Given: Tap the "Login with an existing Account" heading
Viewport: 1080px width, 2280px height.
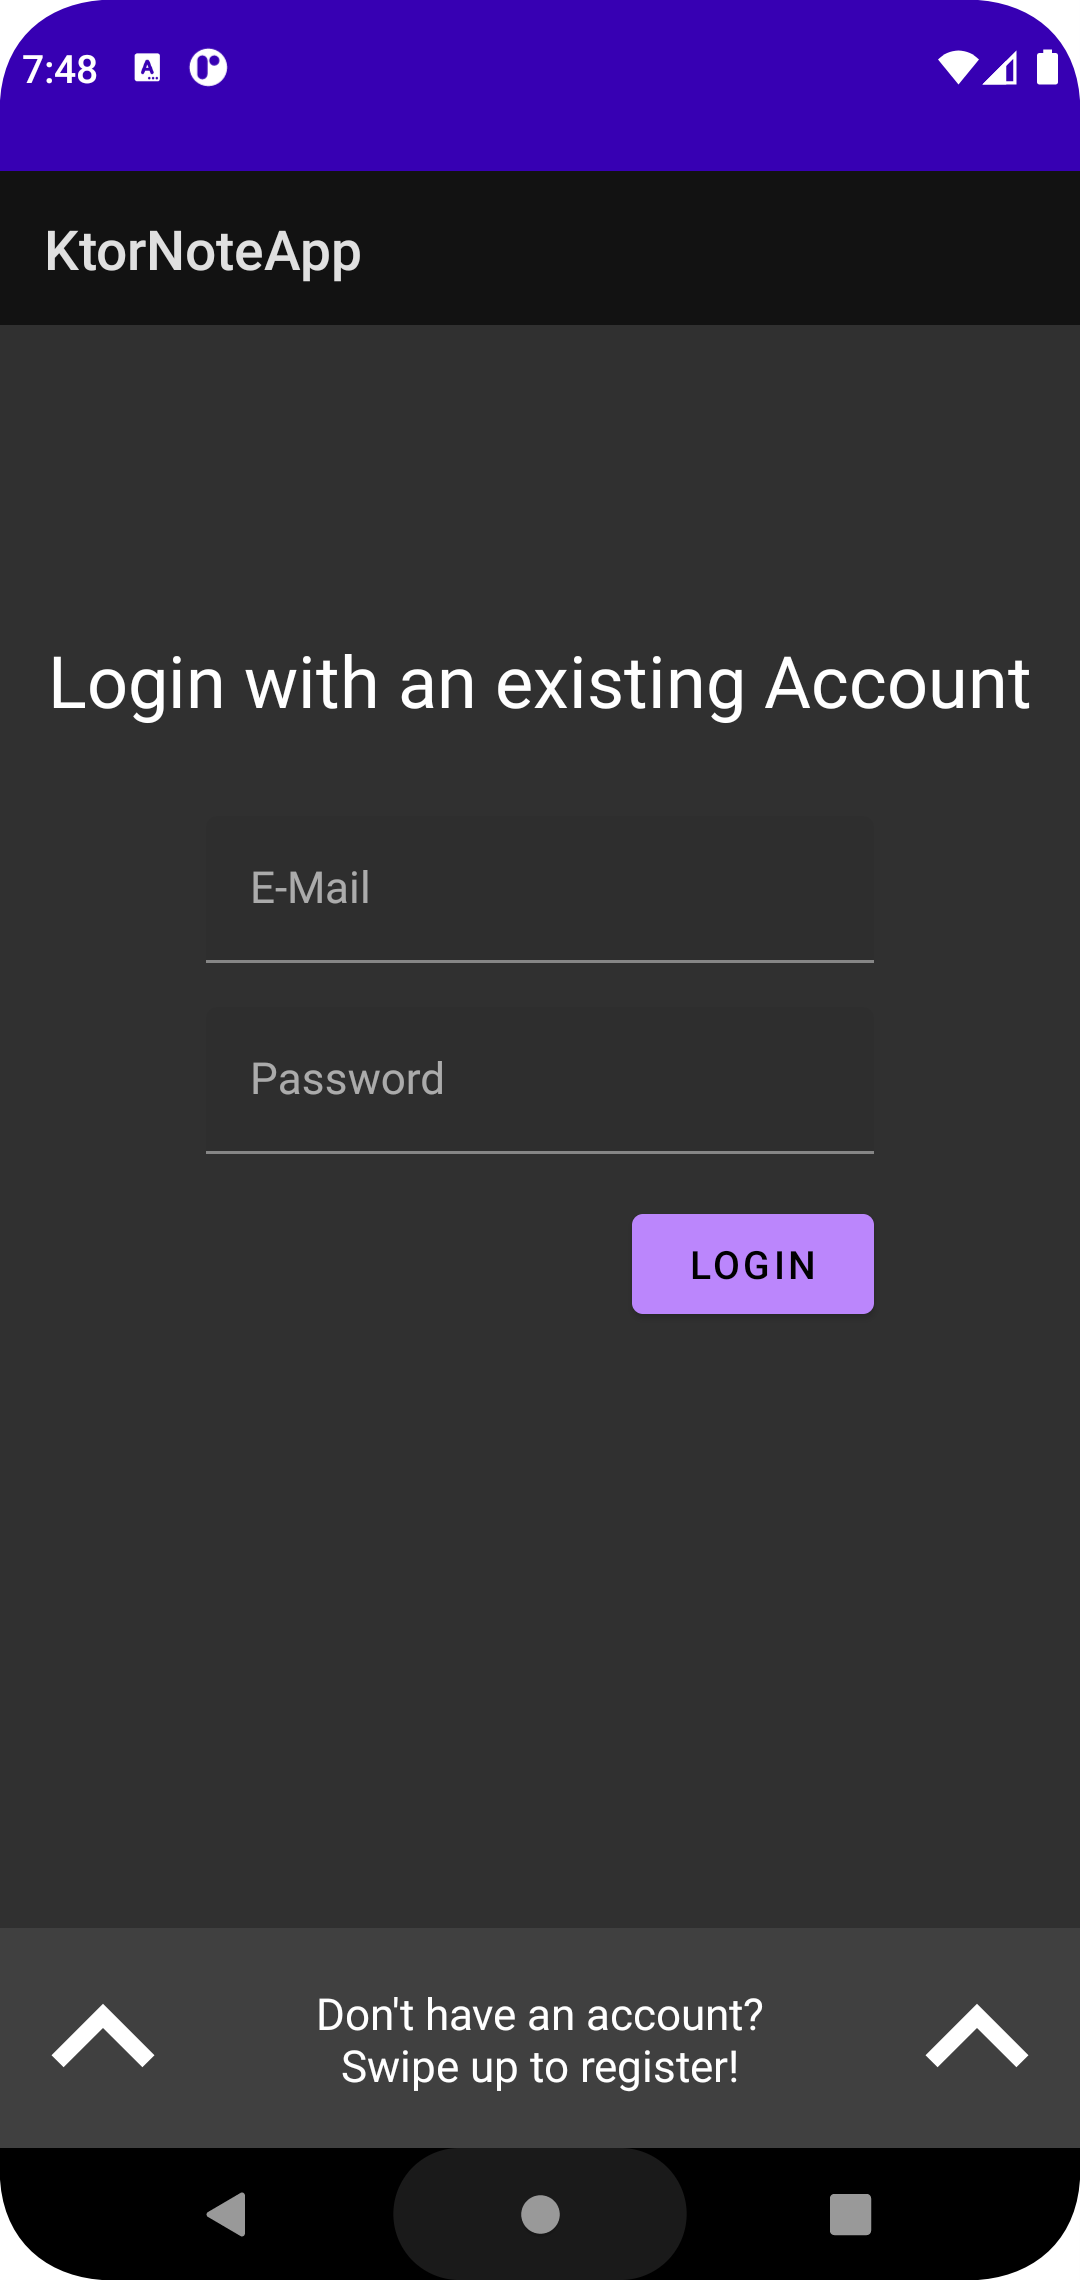Looking at the screenshot, I should coord(540,684).
